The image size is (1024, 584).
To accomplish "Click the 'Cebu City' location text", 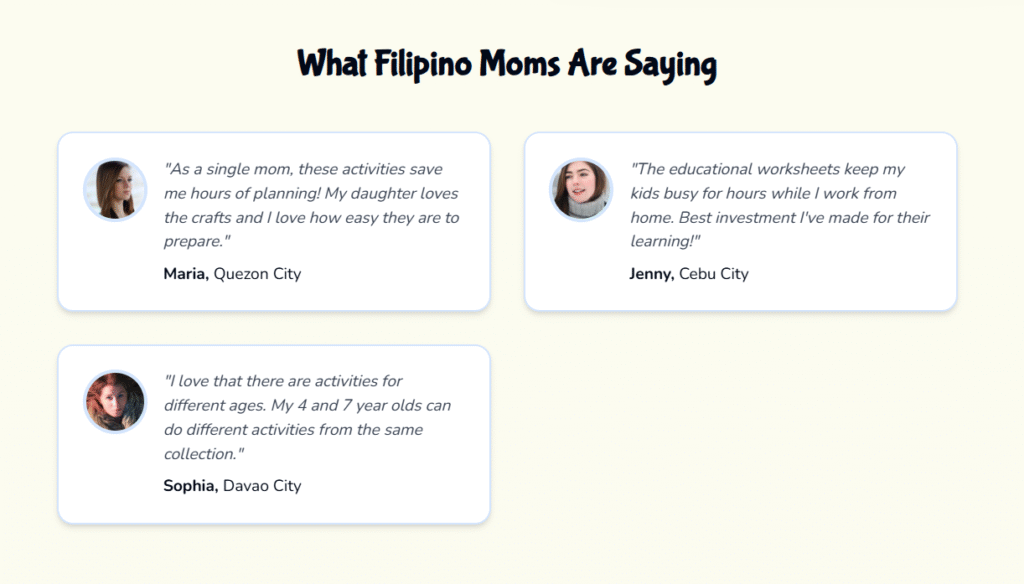I will (714, 274).
